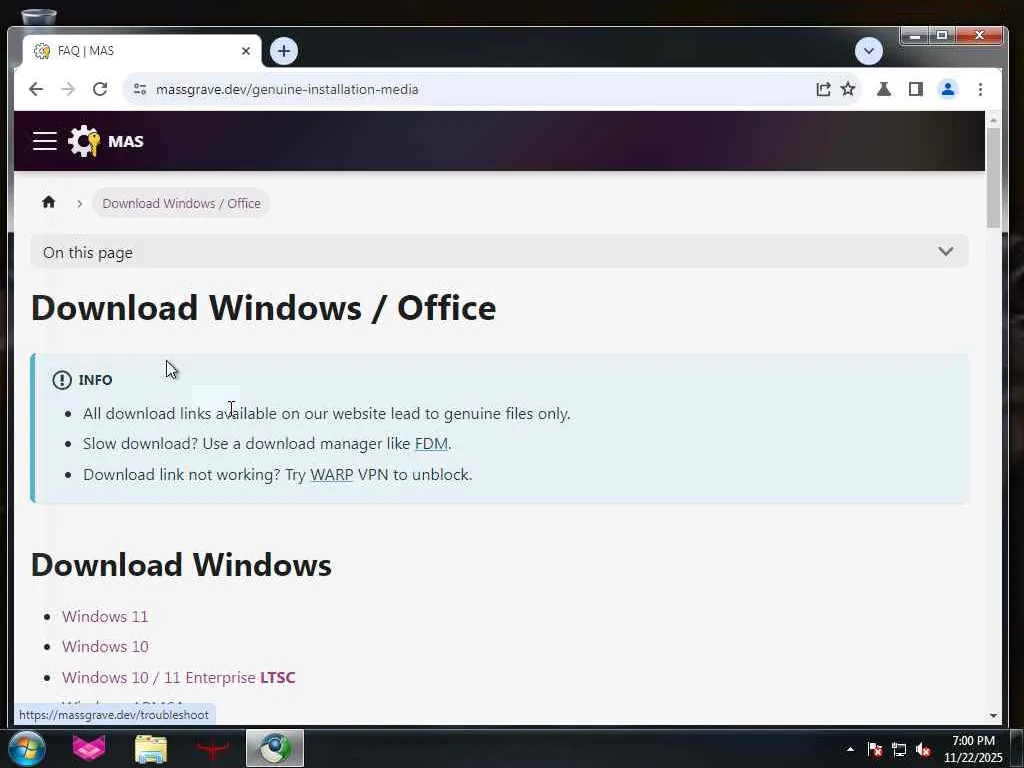Click the scrollbar down arrow
Image resolution: width=1024 pixels, height=768 pixels.
(993, 716)
